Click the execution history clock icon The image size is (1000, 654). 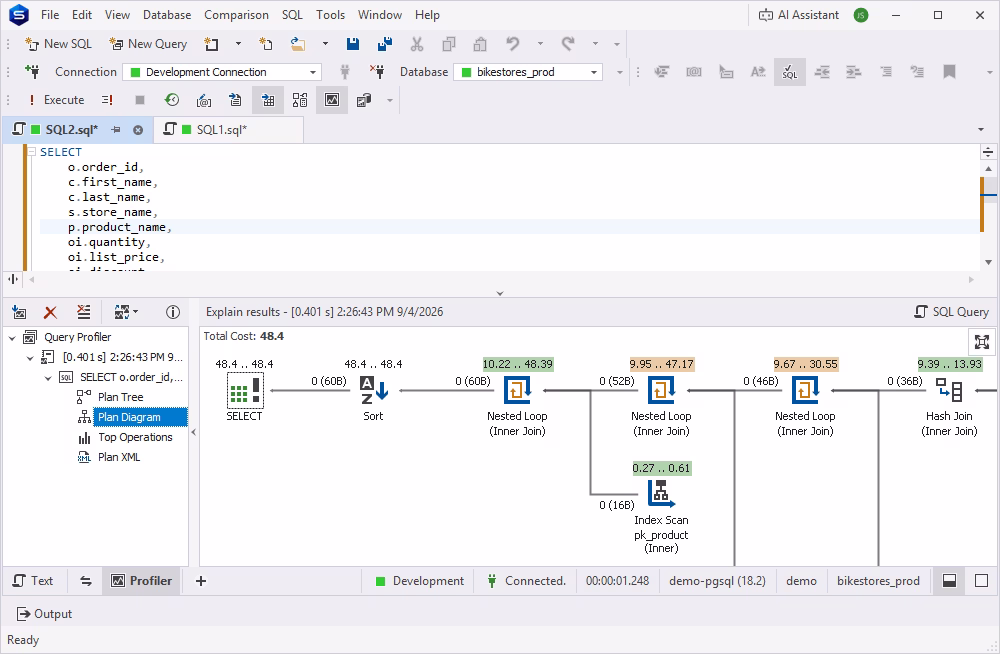pos(172,100)
